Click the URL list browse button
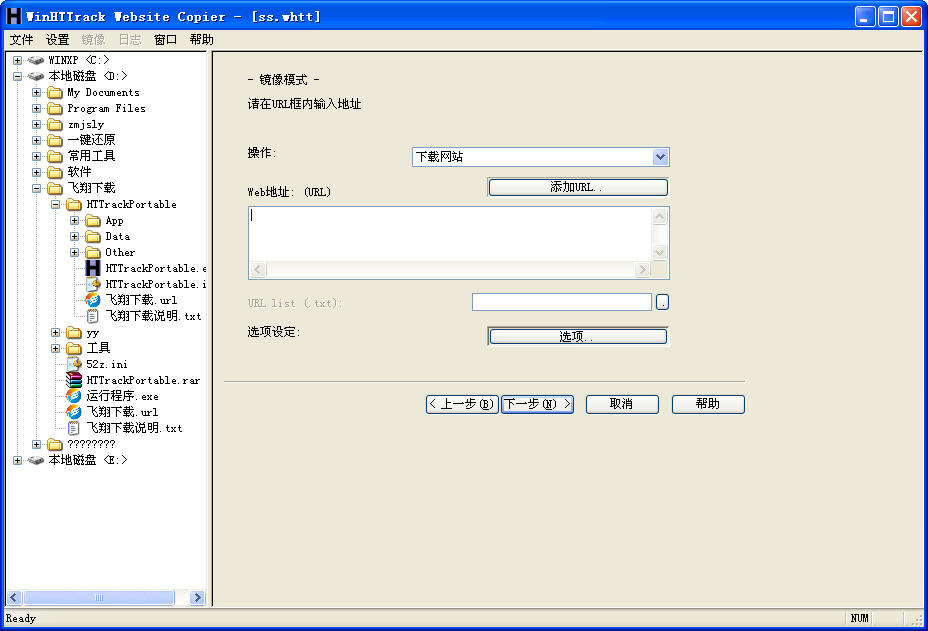The image size is (928, 631). point(662,302)
